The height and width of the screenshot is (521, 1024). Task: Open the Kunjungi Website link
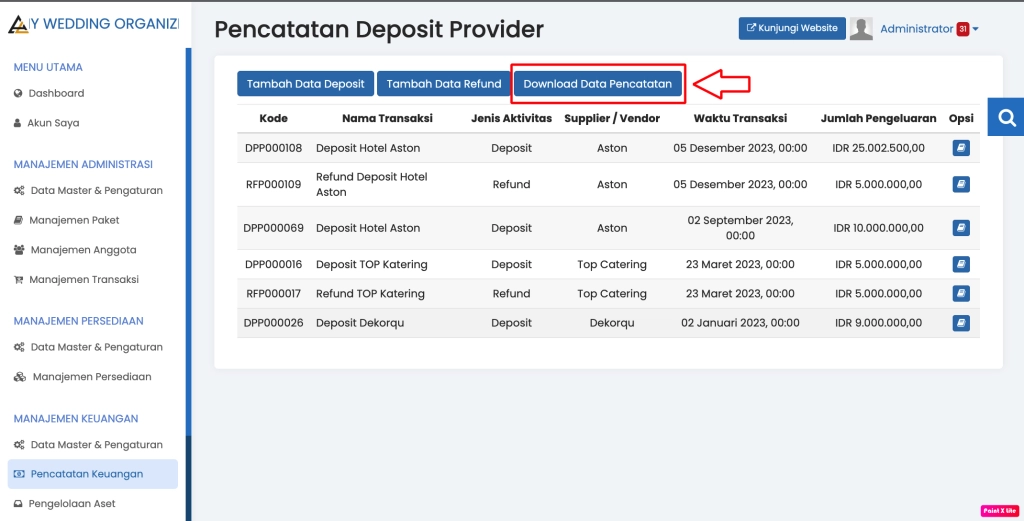(792, 28)
